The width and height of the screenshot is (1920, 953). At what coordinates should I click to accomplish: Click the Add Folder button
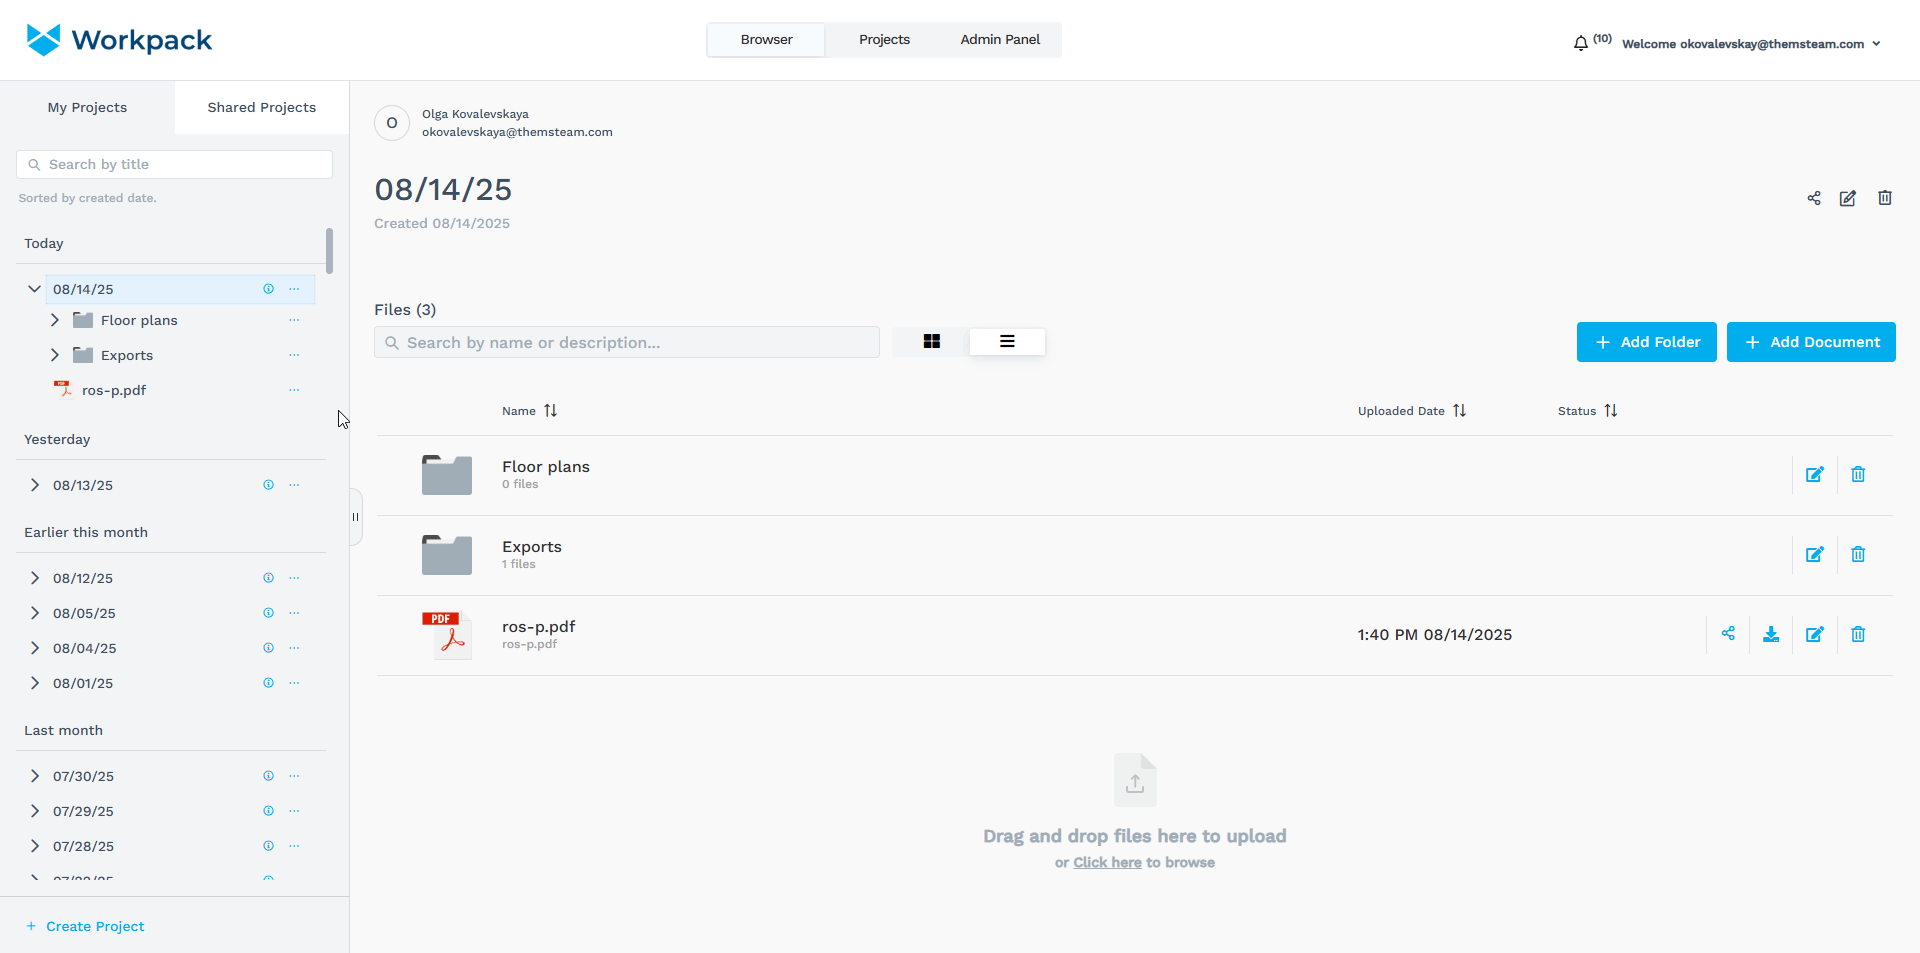pos(1647,342)
